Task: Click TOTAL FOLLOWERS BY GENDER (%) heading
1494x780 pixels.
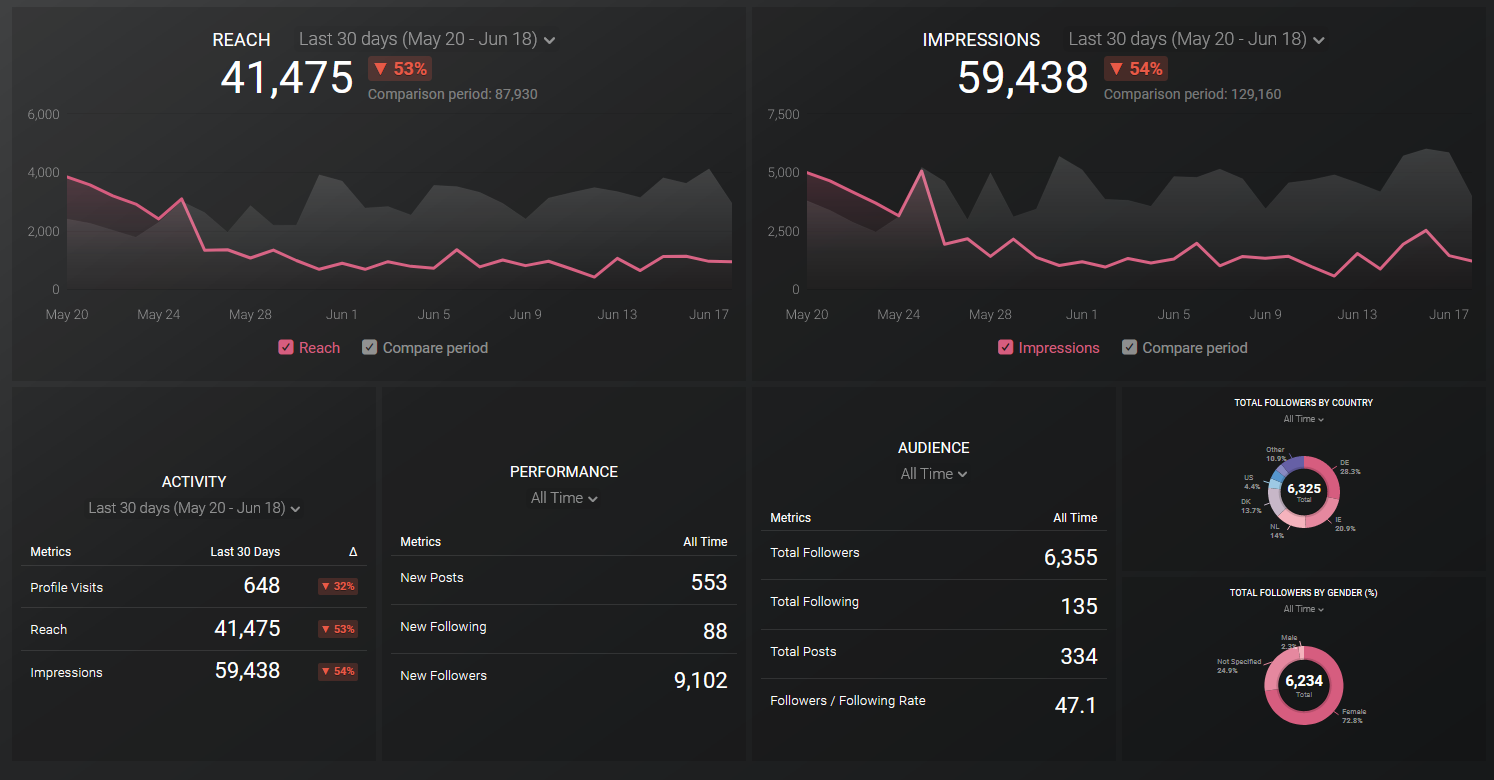Action: coord(1304,593)
